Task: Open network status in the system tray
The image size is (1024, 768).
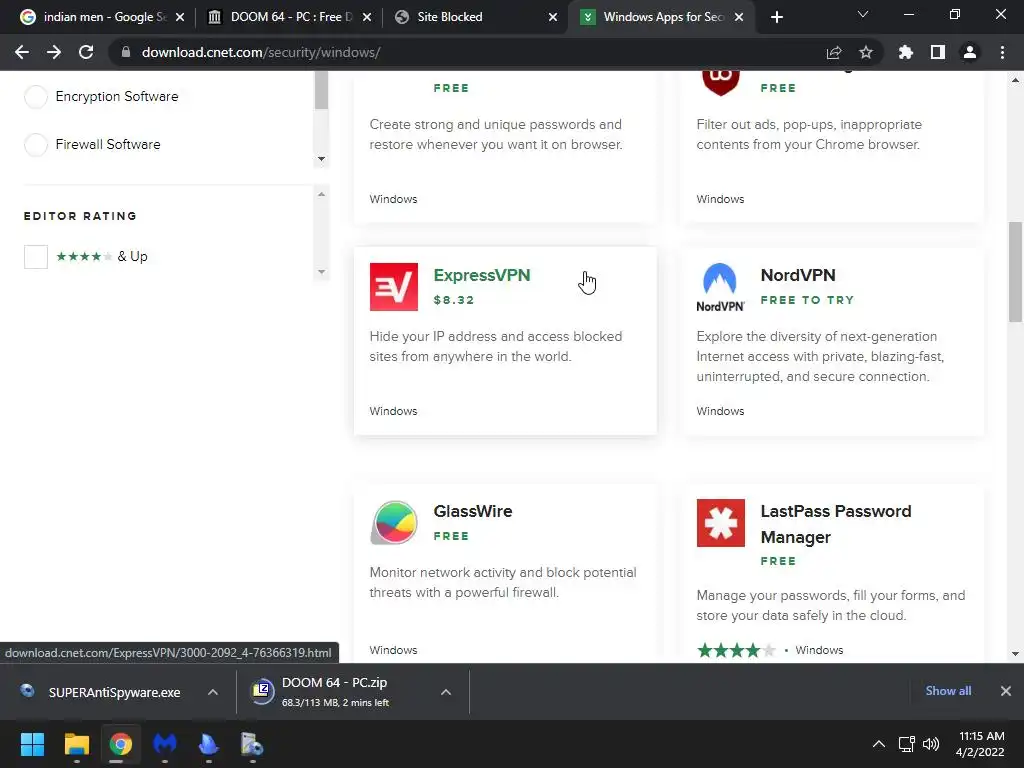Action: click(x=906, y=744)
